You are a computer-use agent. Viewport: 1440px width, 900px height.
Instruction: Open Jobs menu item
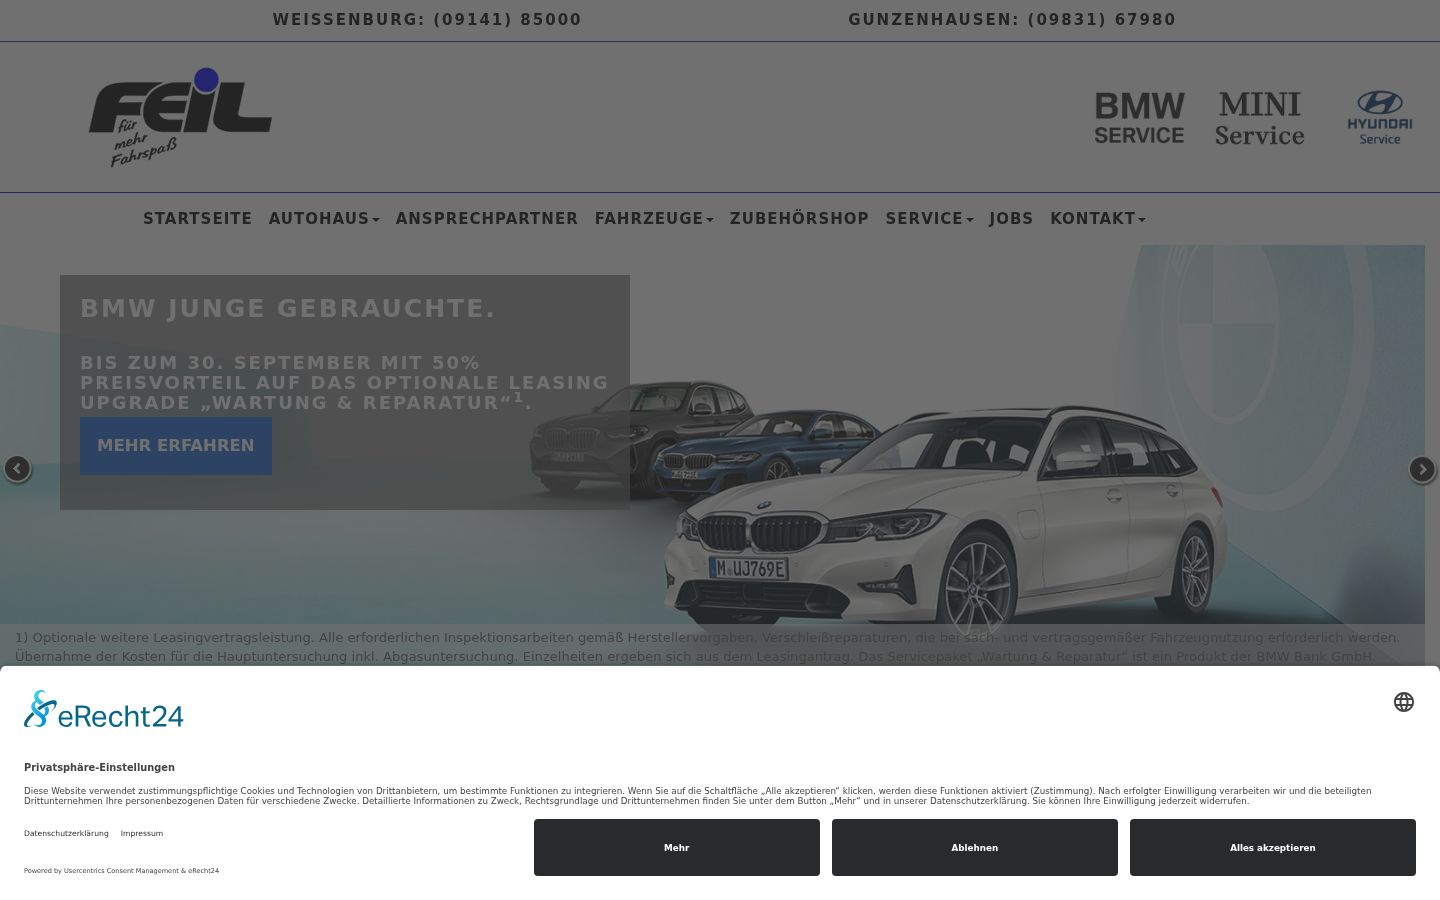pos(1011,218)
